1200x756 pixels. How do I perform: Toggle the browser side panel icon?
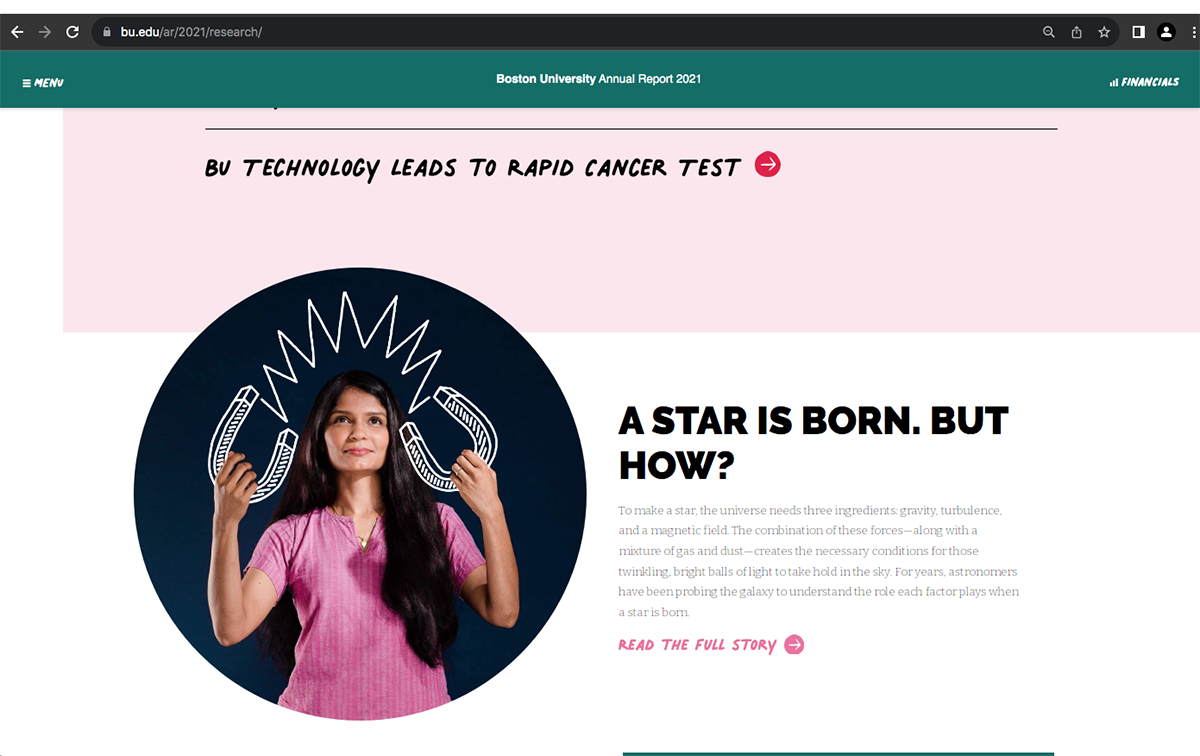pos(1138,32)
